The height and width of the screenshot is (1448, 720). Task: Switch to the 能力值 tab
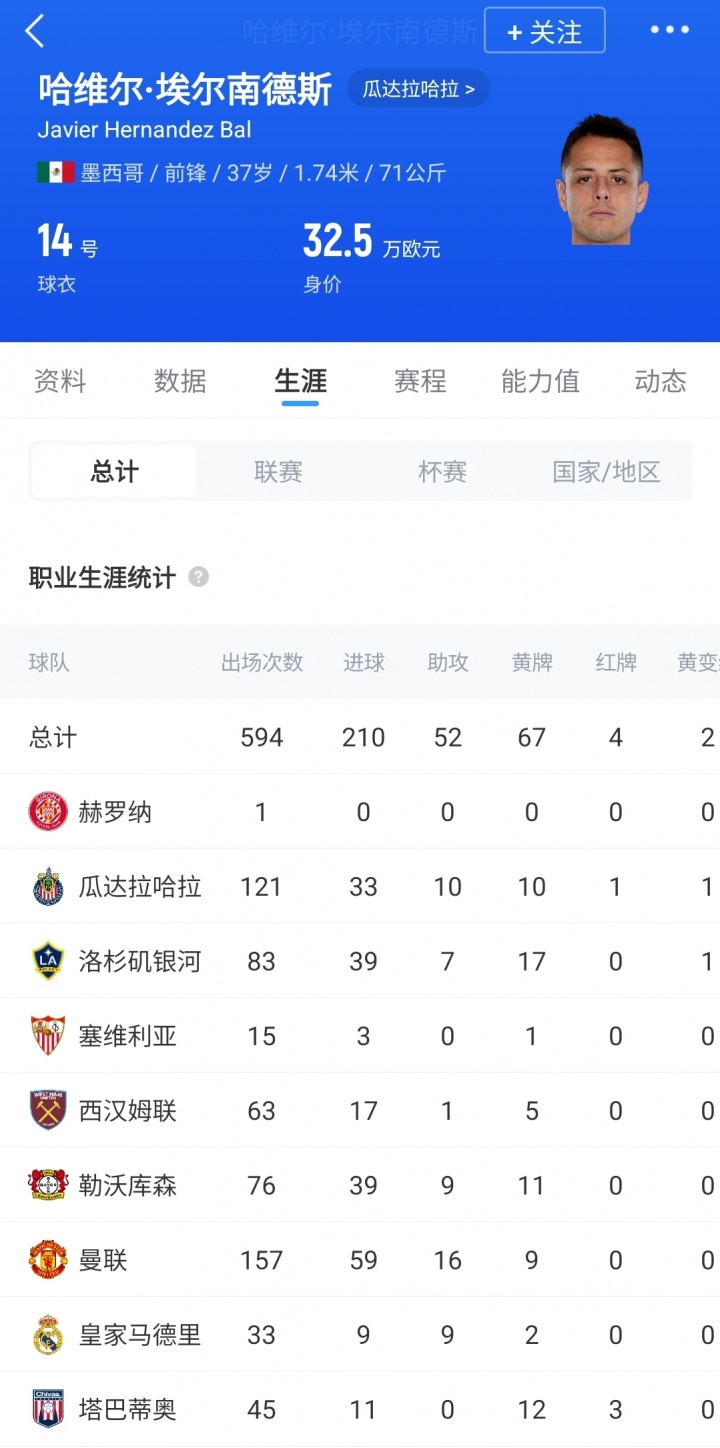[x=540, y=381]
